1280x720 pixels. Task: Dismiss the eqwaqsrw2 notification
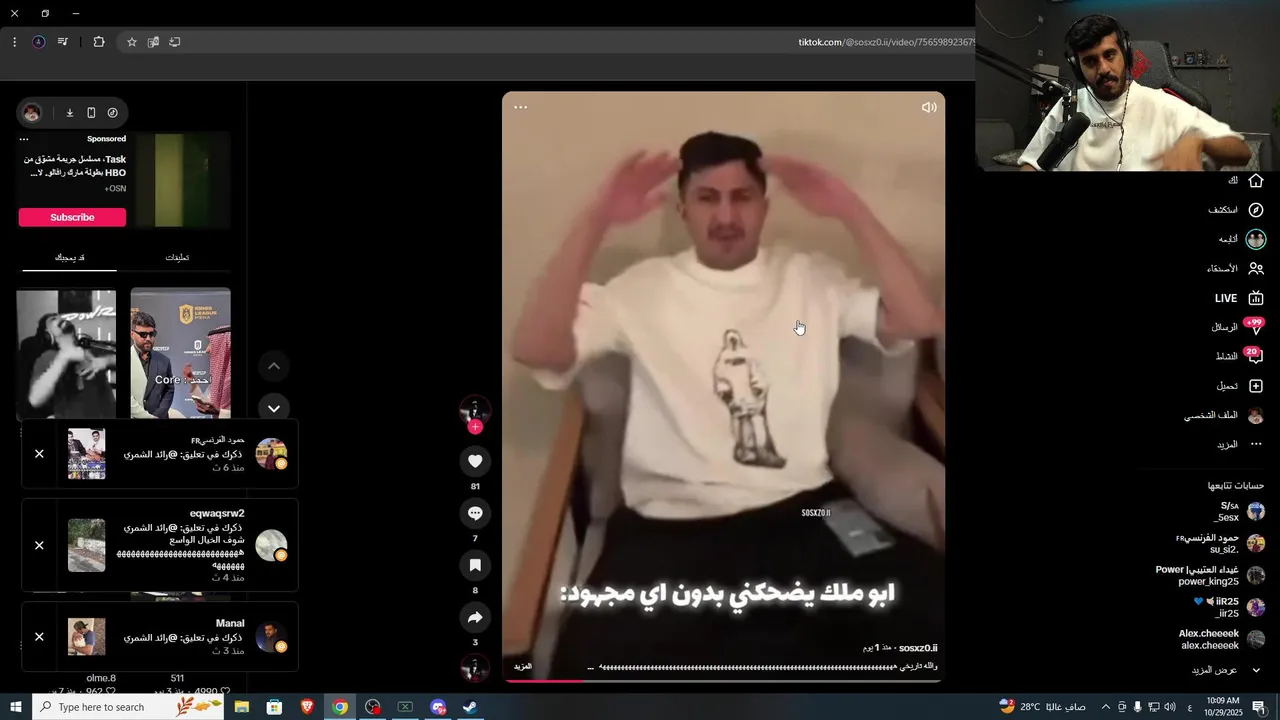click(39, 545)
